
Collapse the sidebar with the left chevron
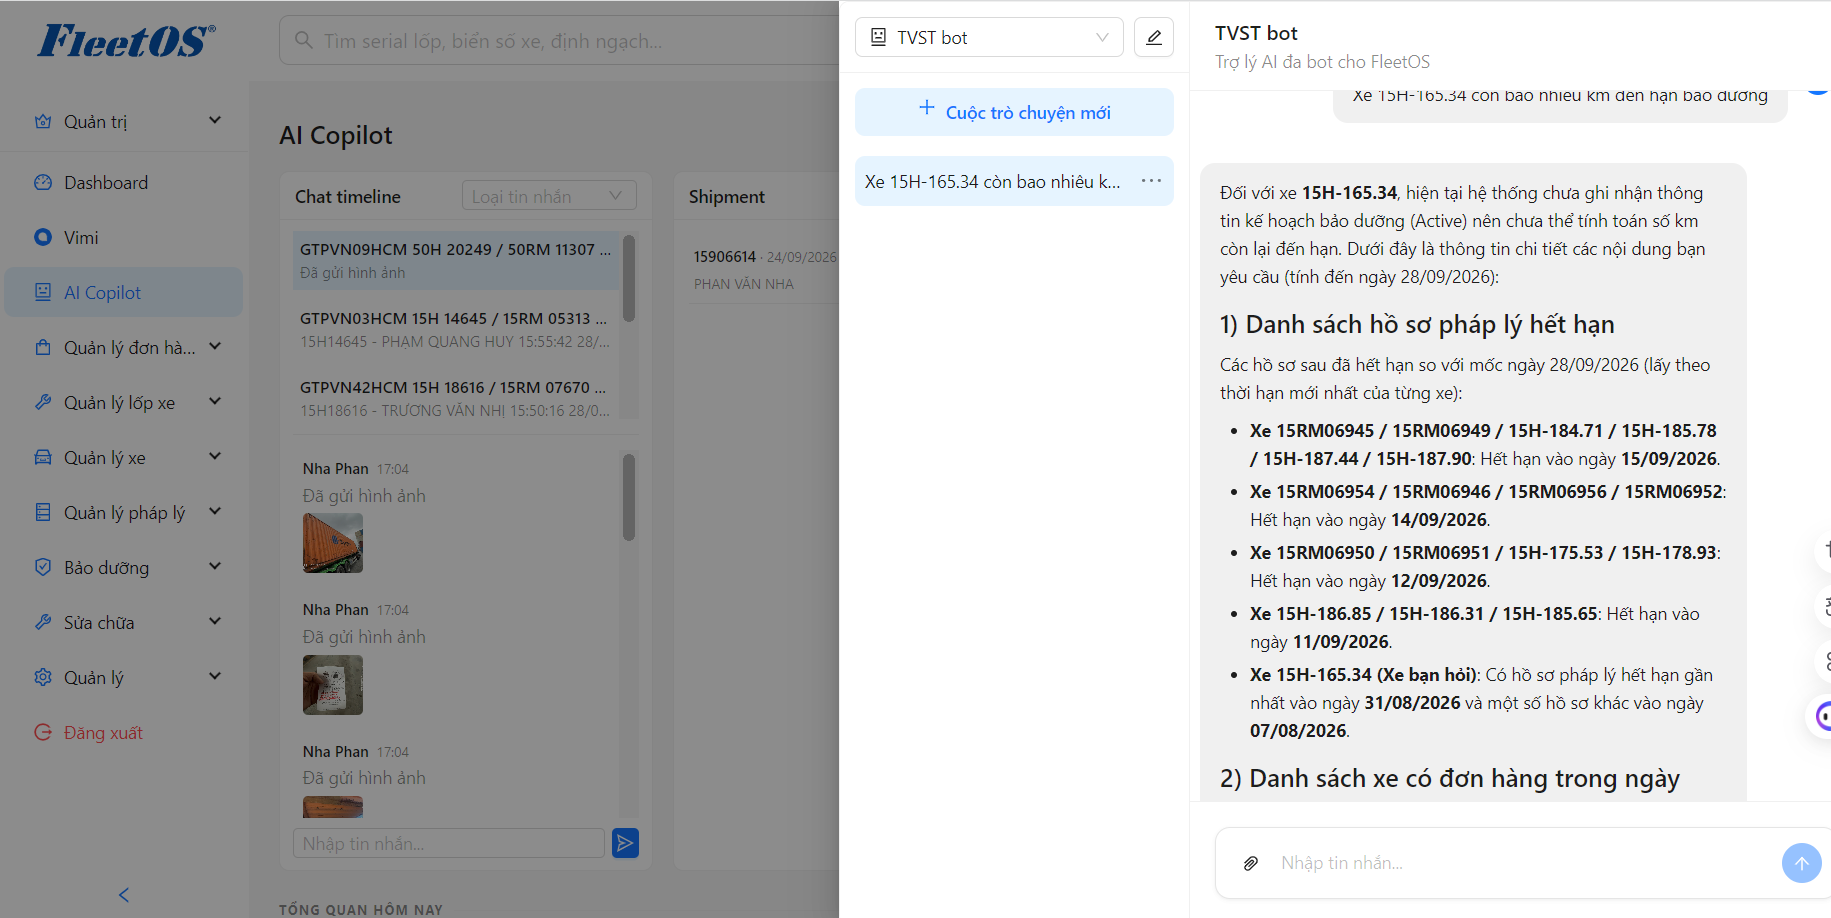pyautogui.click(x=124, y=895)
